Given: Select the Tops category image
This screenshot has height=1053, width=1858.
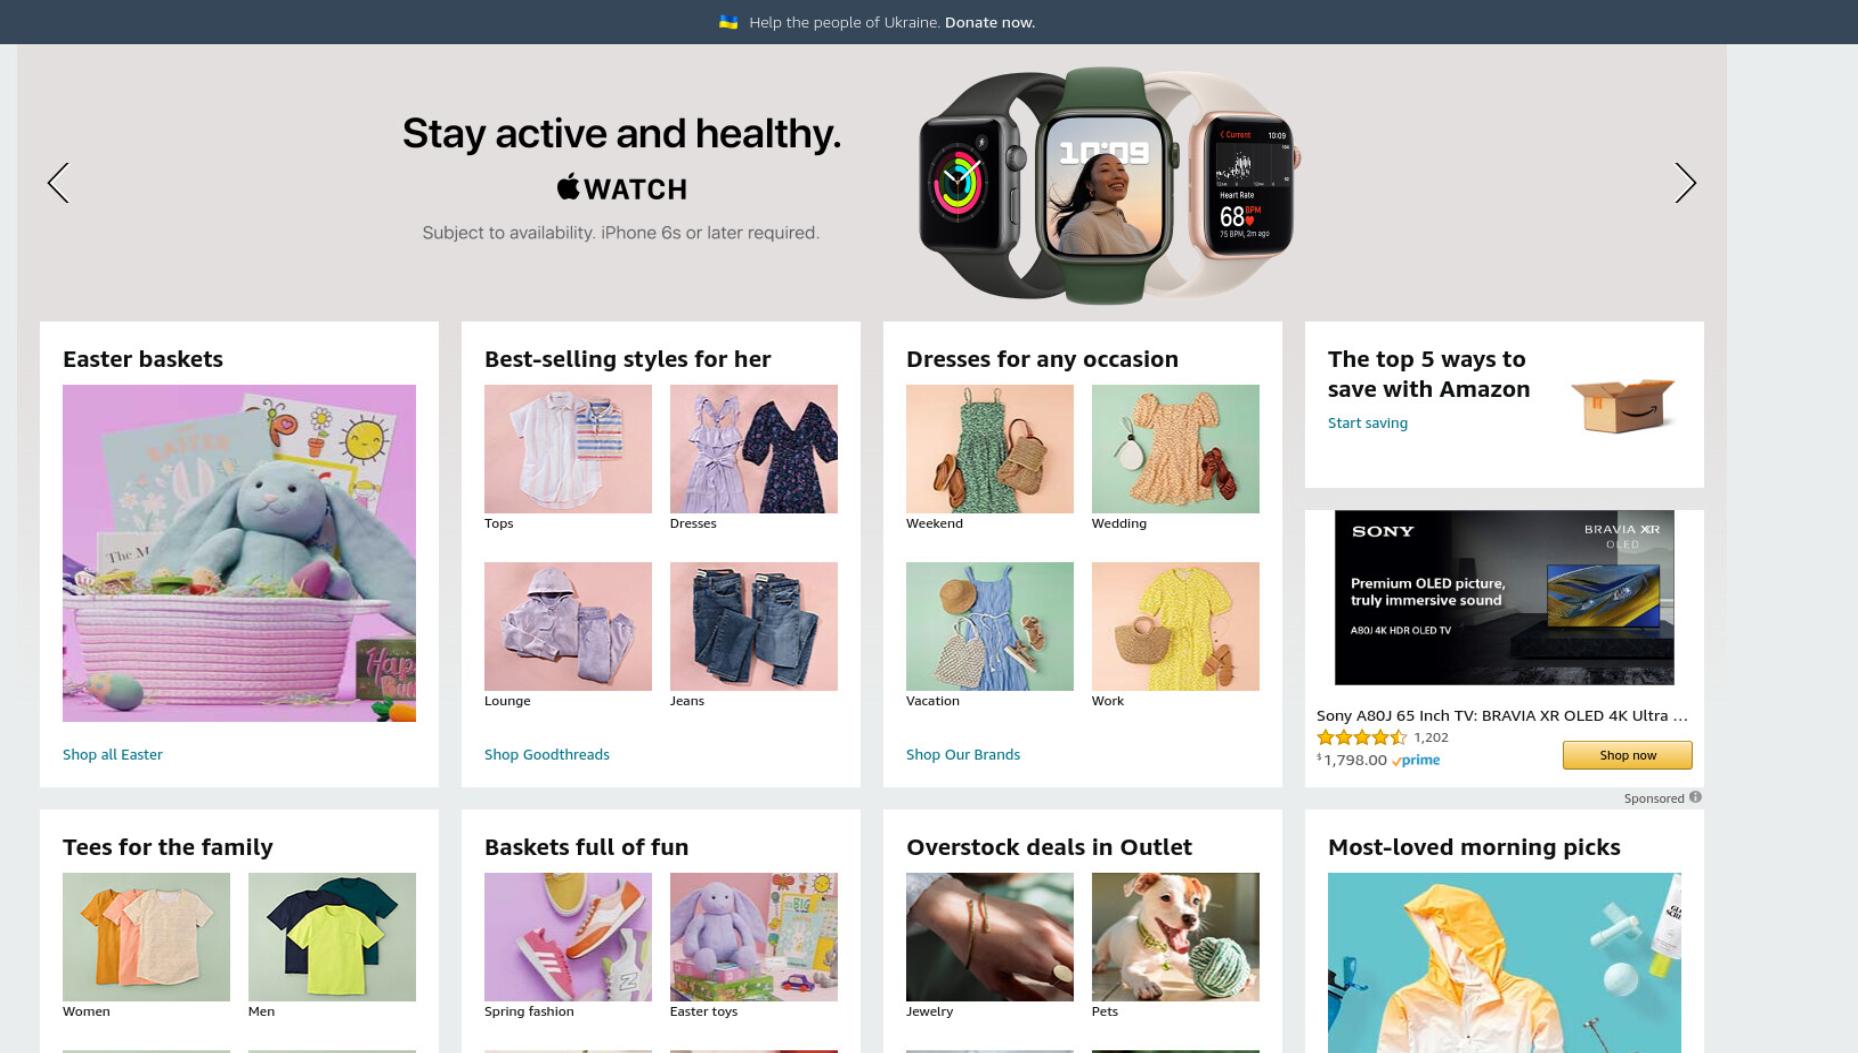Looking at the screenshot, I should click(568, 449).
